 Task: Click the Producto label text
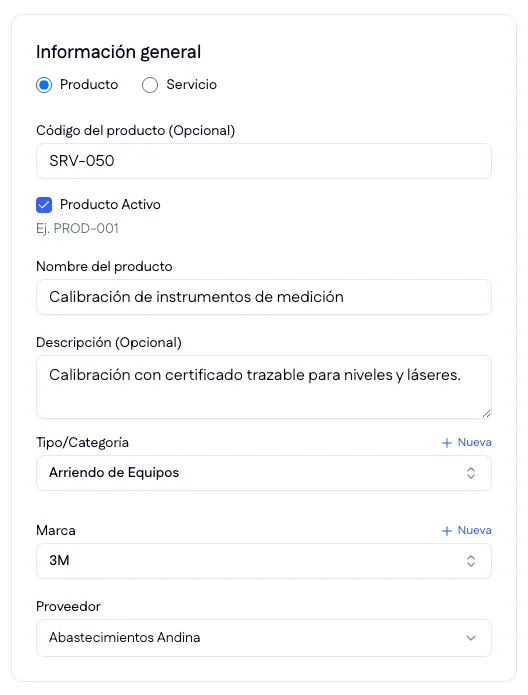(x=89, y=85)
